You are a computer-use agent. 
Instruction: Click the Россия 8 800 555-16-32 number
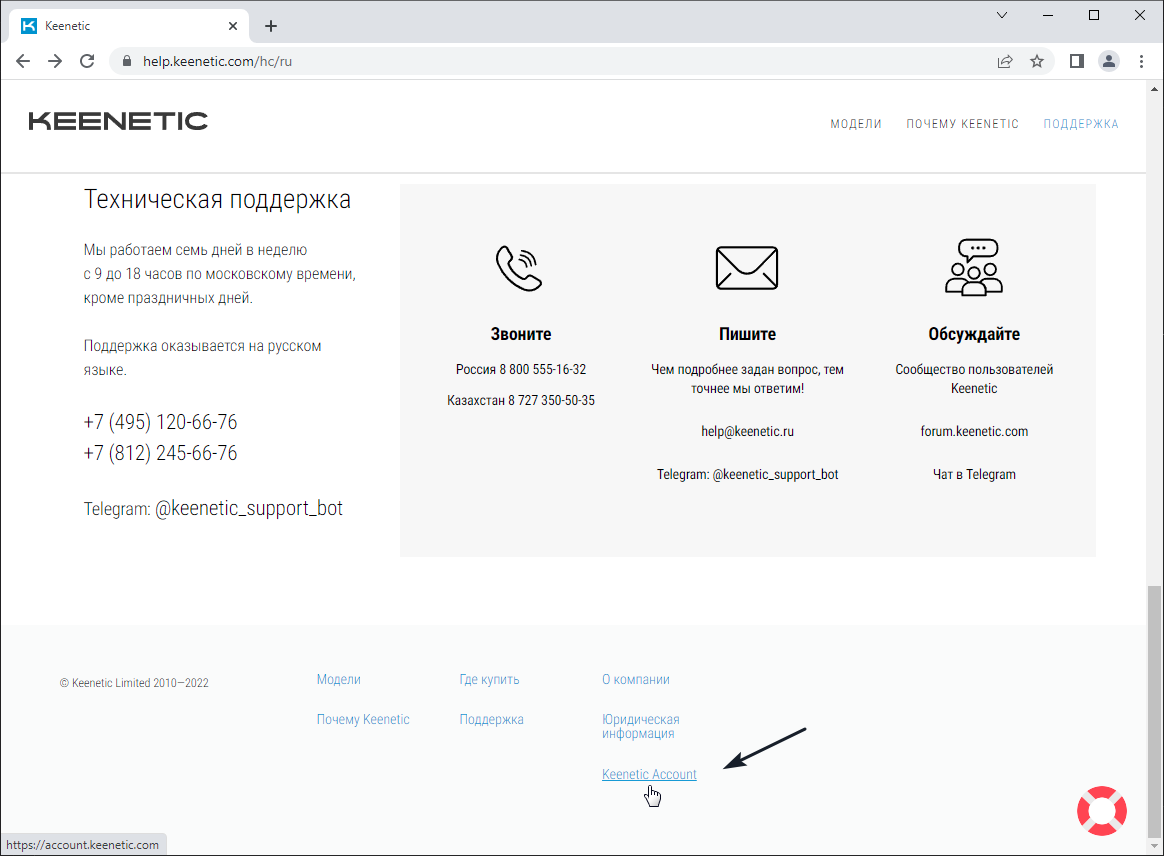(x=520, y=369)
